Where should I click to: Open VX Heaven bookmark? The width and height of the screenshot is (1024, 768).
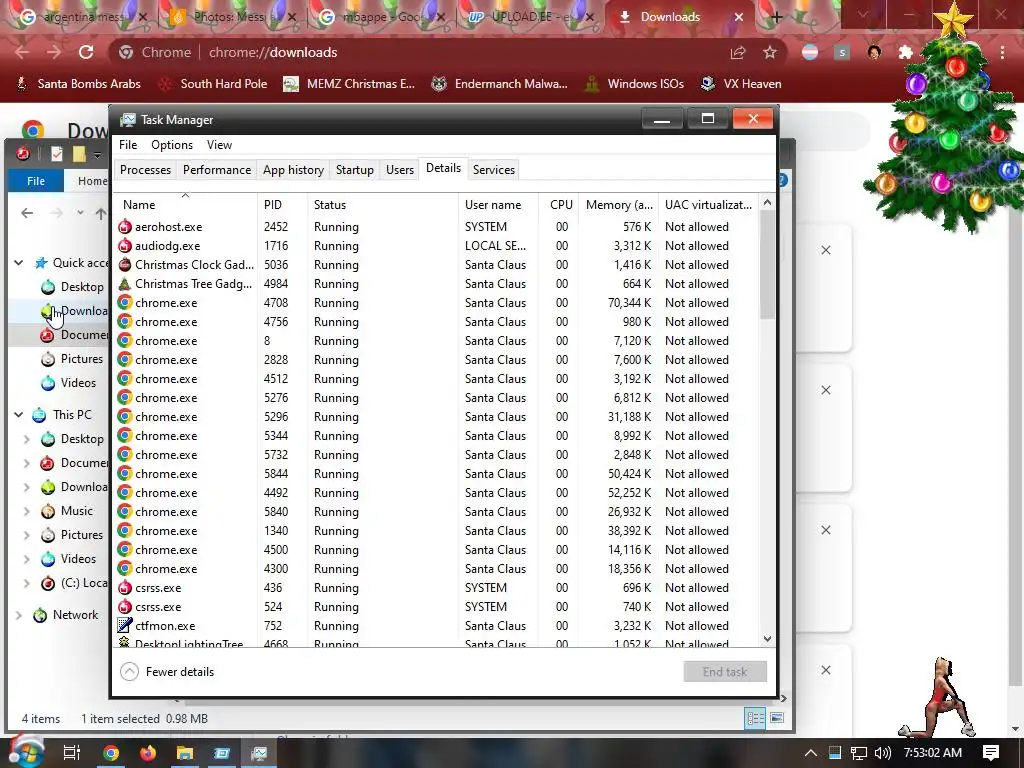(x=741, y=84)
